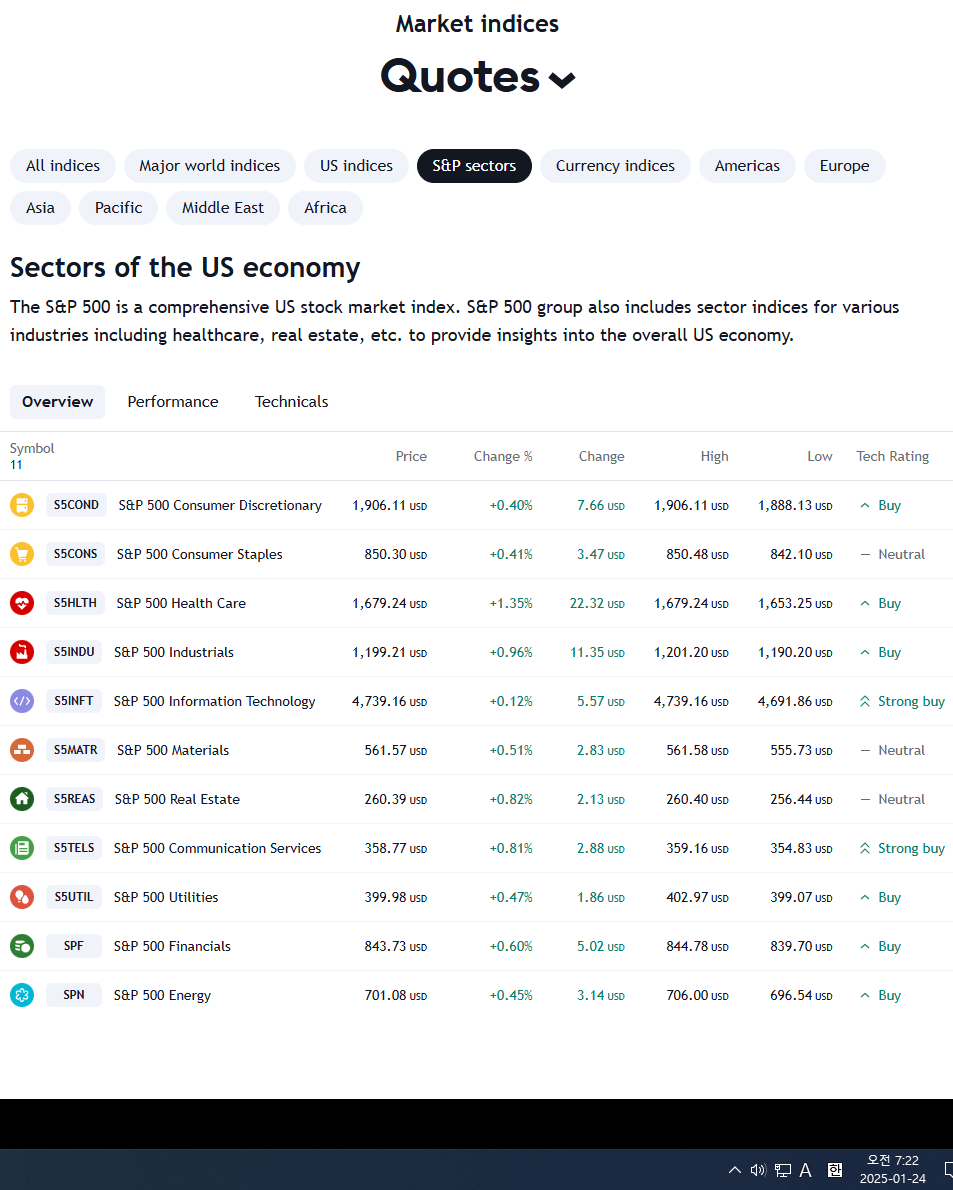Open the S5MATR ticker symbol
953x1190 pixels.
pyautogui.click(x=75, y=750)
